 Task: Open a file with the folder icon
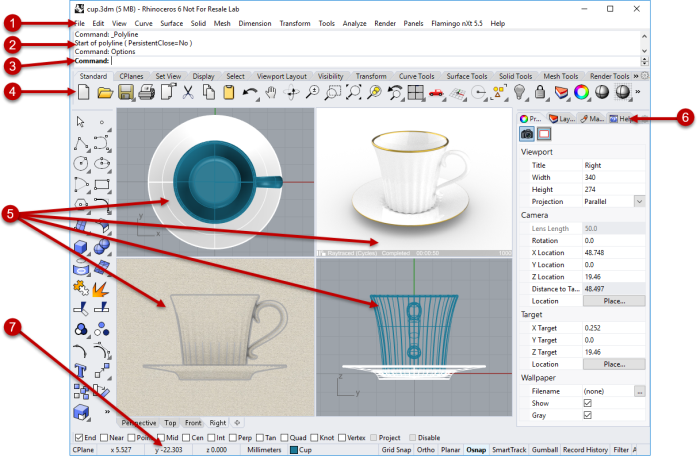click(105, 93)
